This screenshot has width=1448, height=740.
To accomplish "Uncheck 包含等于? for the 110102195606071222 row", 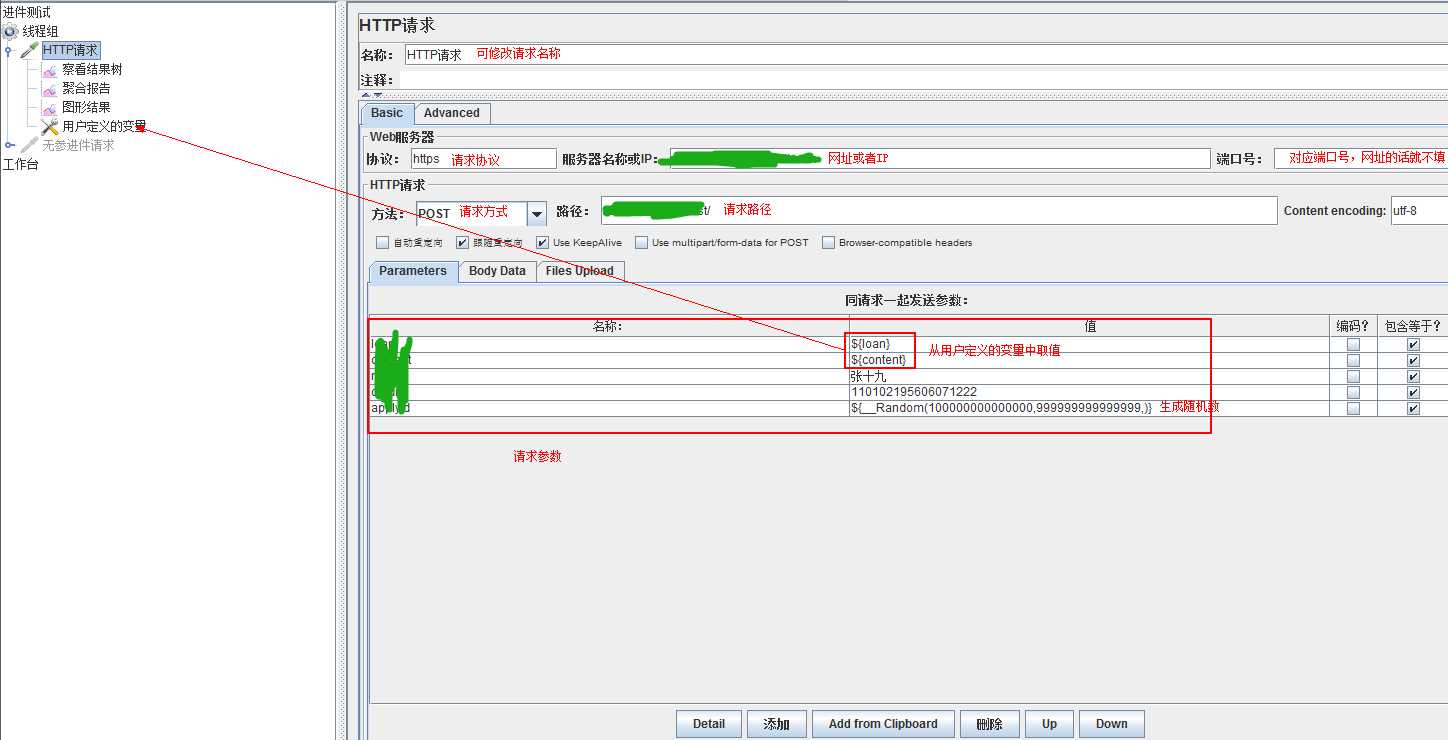I will coord(1413,392).
